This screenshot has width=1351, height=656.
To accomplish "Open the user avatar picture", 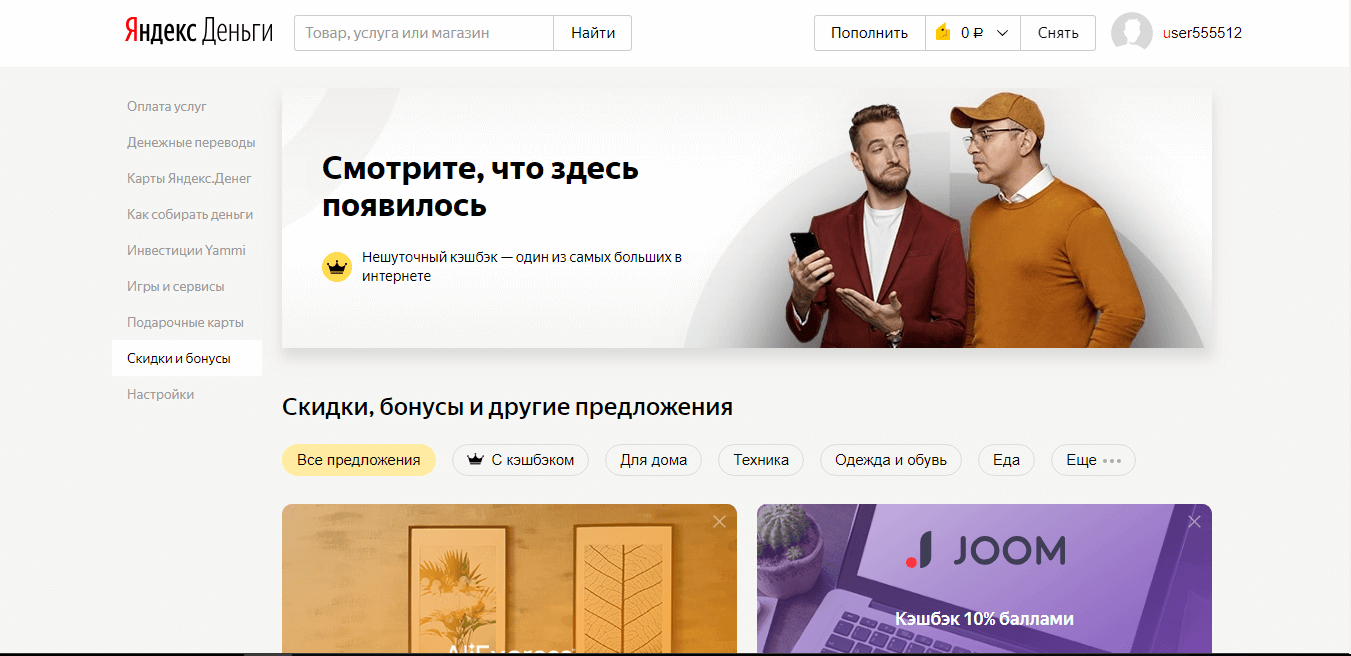I will (x=1131, y=32).
